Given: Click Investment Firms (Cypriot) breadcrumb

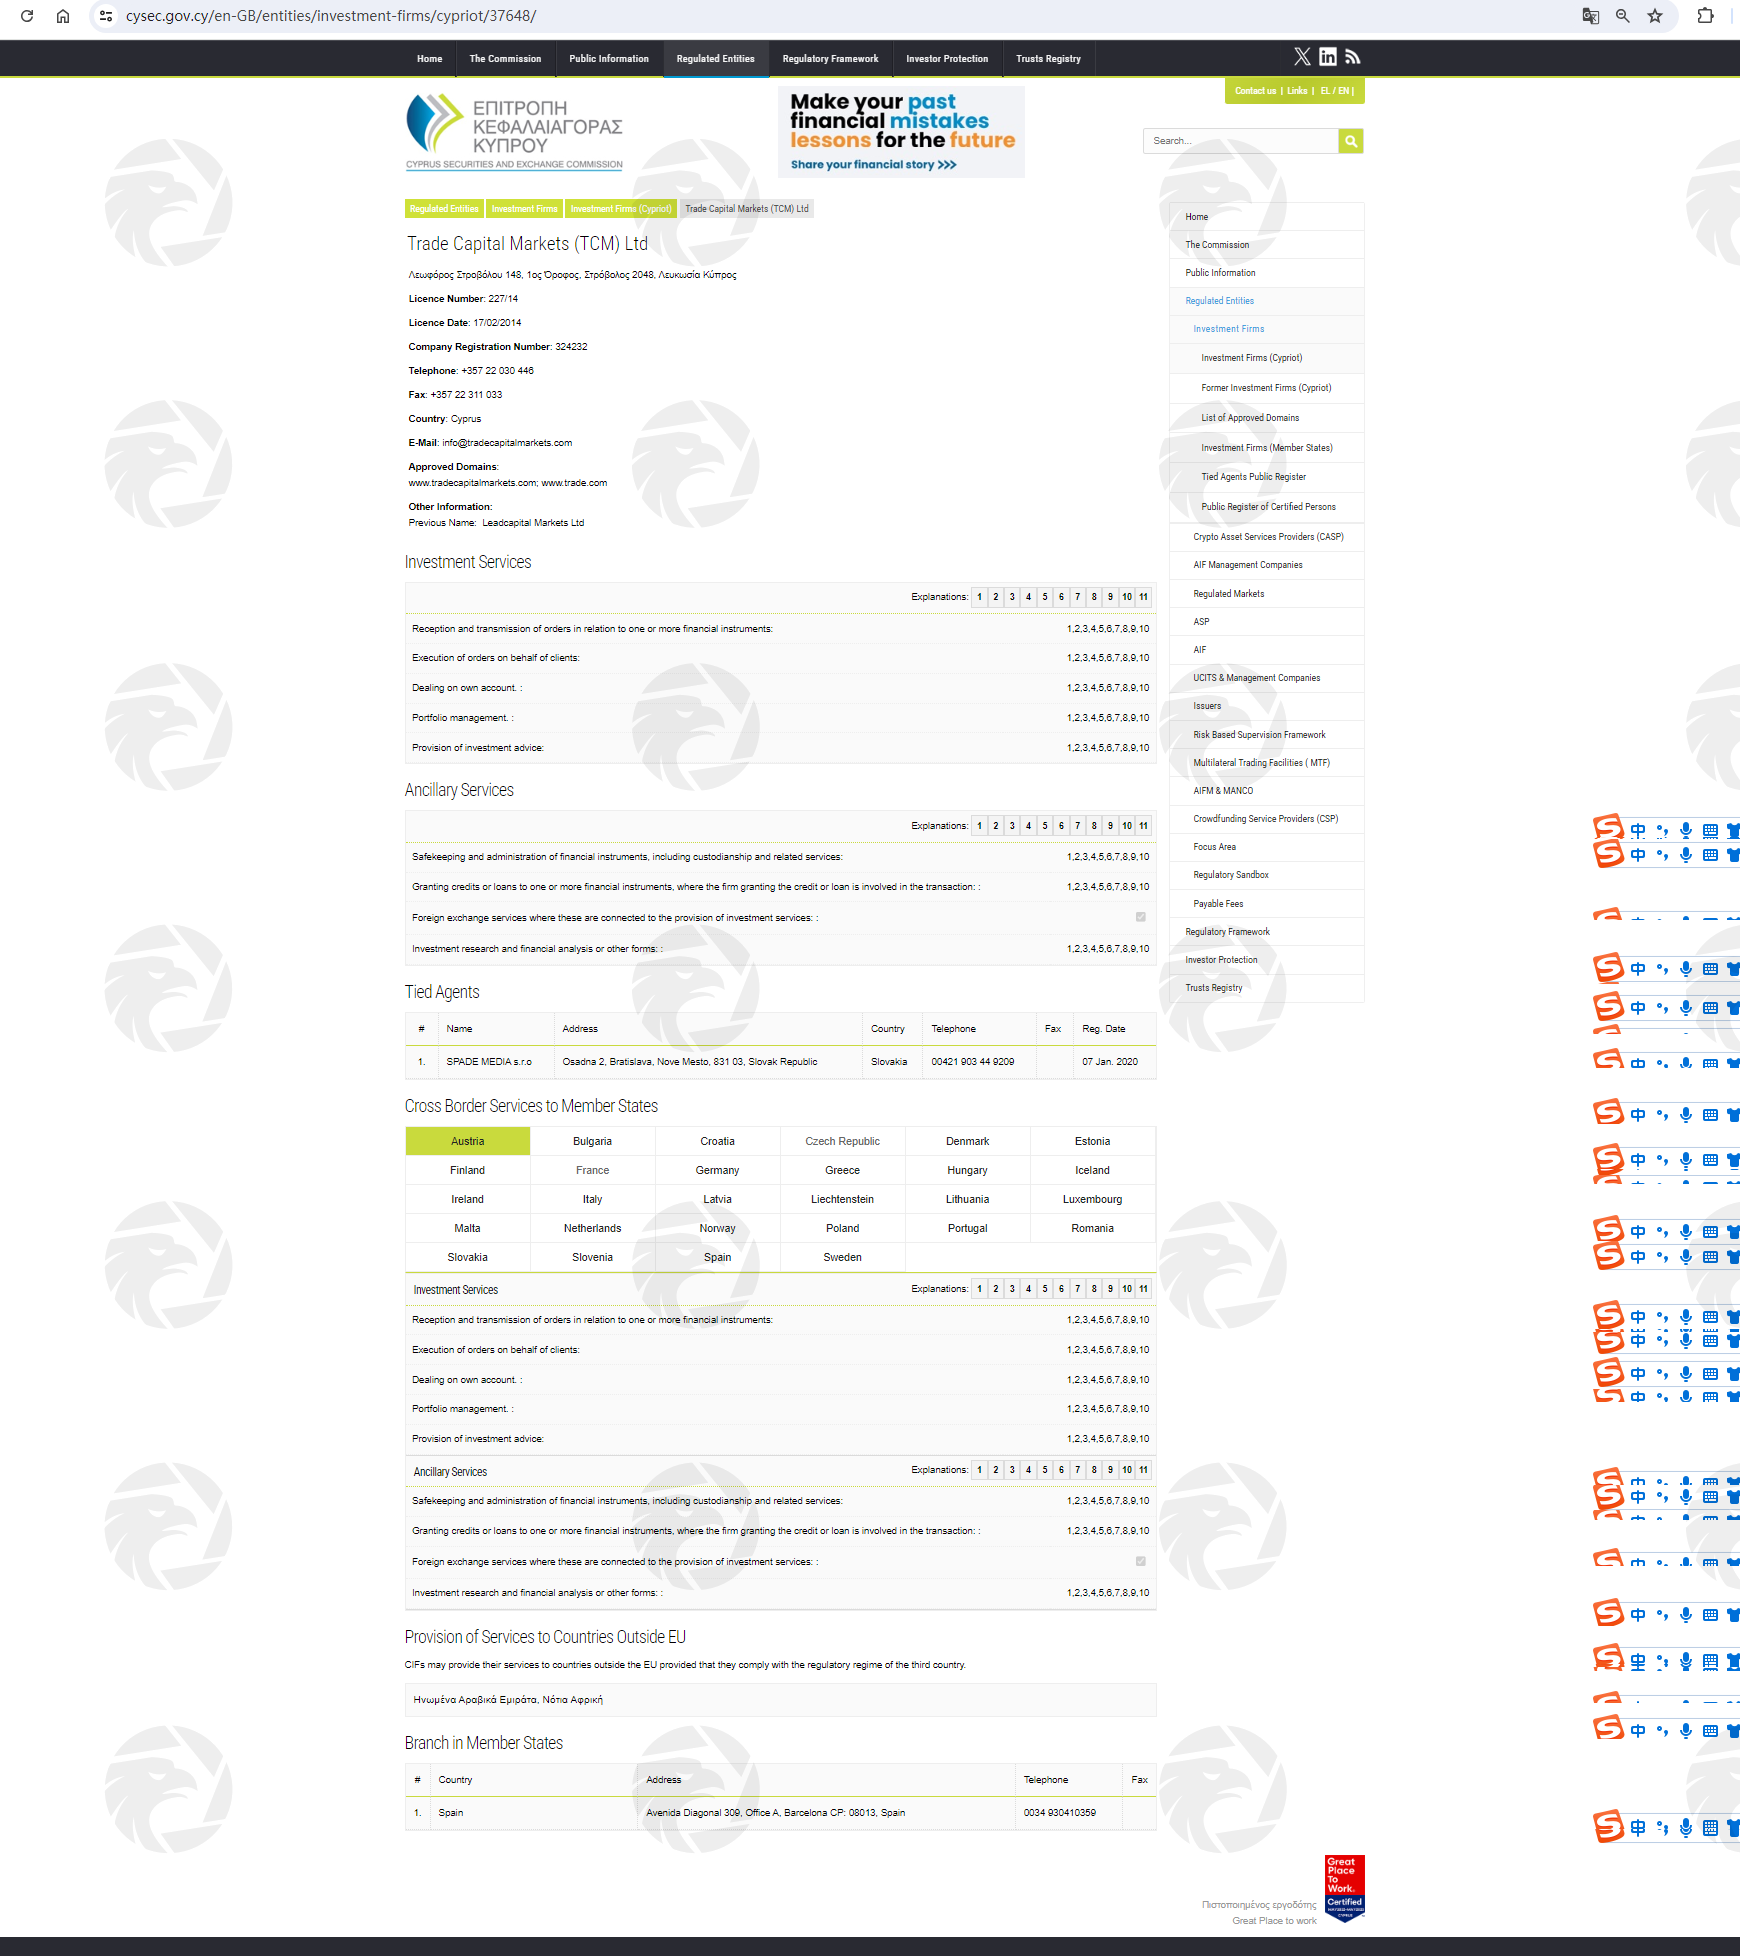Looking at the screenshot, I should click(621, 209).
